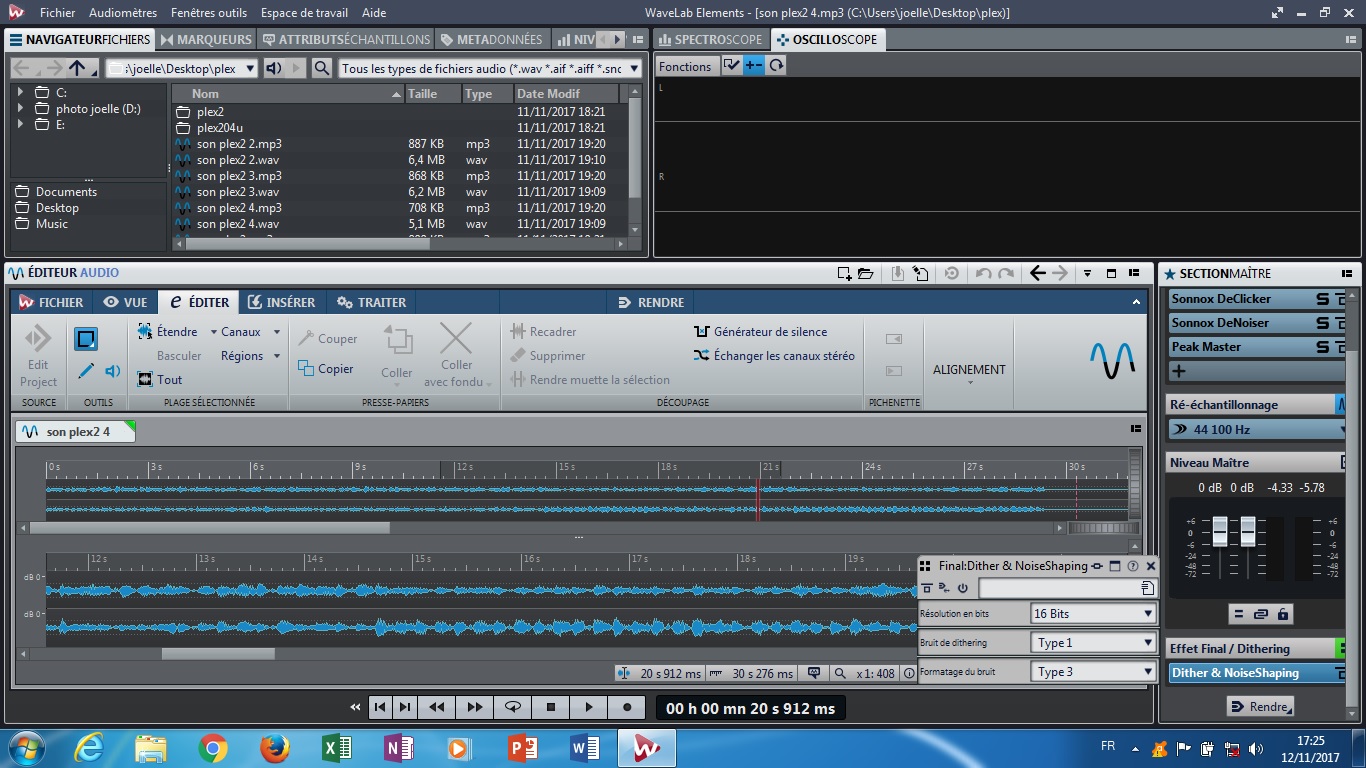Click the left master level fader

[x=1220, y=531]
